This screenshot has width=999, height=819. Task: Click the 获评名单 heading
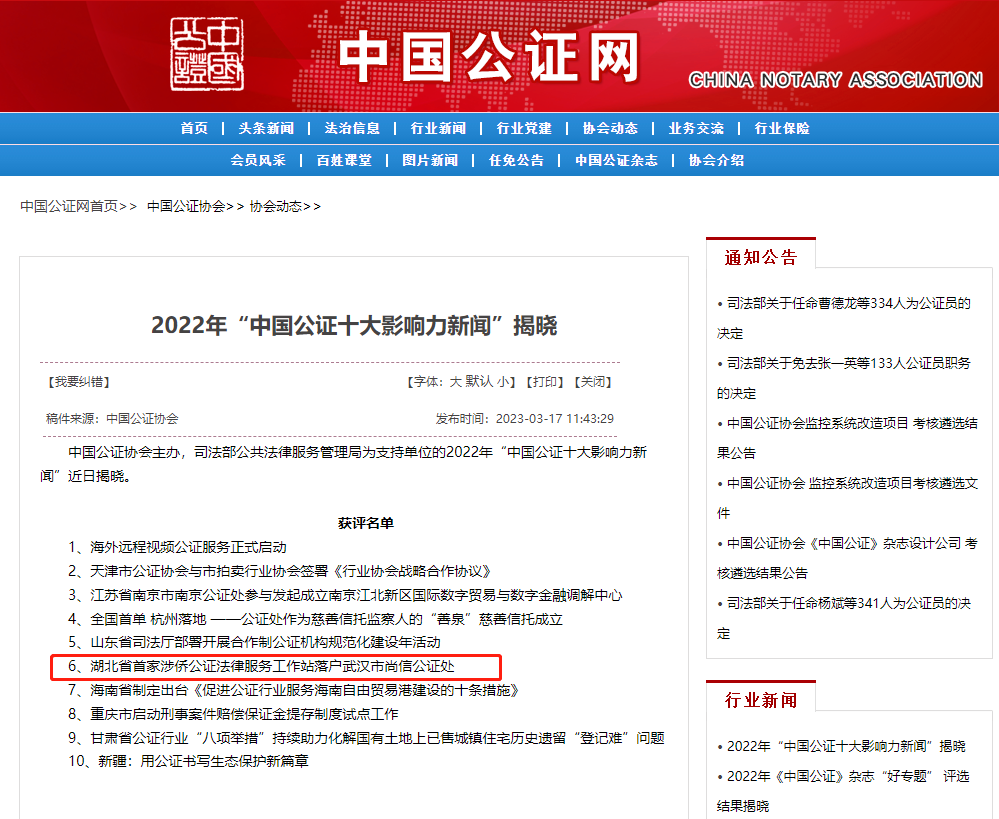[x=366, y=523]
